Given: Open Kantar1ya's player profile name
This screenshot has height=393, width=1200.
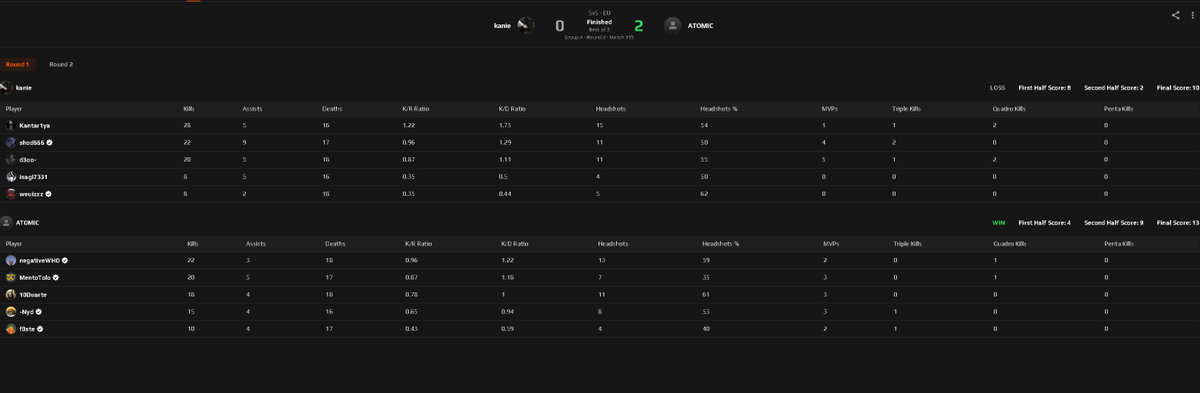Looking at the screenshot, I should click(x=34, y=125).
